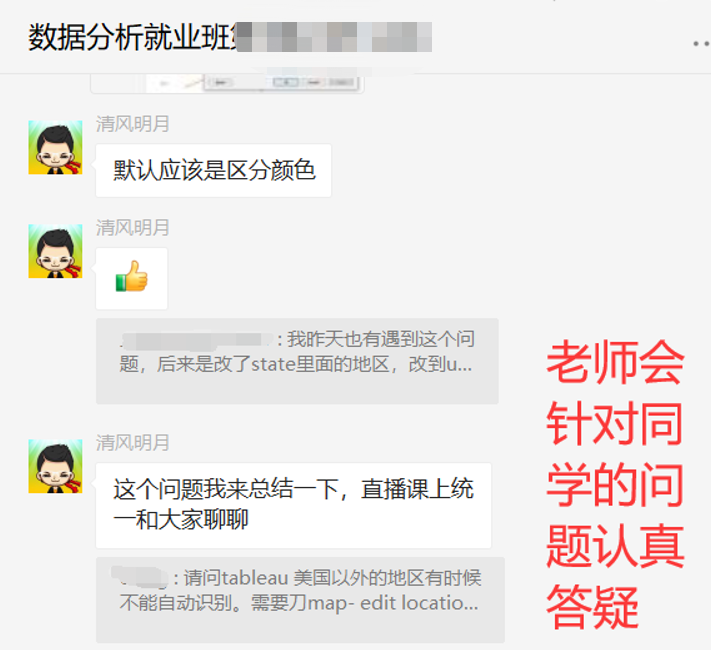This screenshot has height=650, width=711.
Task: Select the '这个问题我来总结一下' message bubble
Action: click(293, 505)
